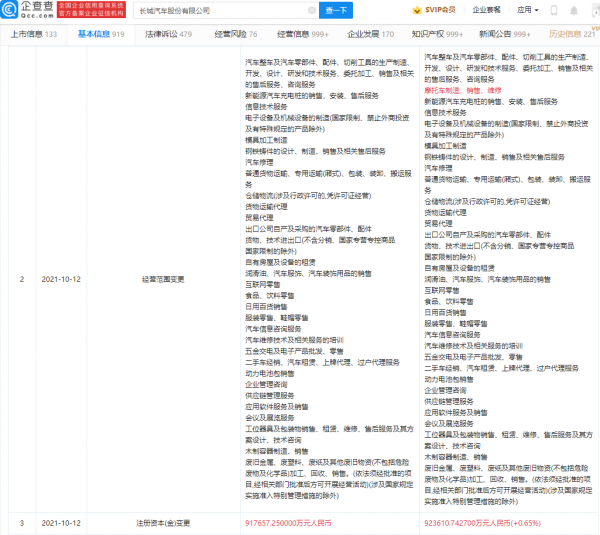
Task: Switch to the 企业发展 tab
Action: pyautogui.click(x=370, y=34)
